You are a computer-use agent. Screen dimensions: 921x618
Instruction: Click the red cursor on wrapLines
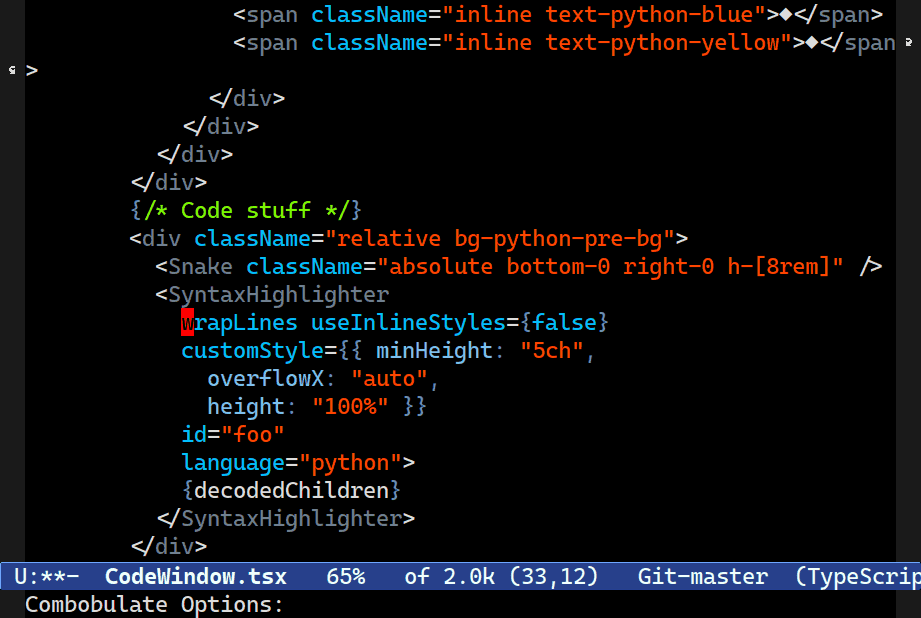[x=187, y=323]
